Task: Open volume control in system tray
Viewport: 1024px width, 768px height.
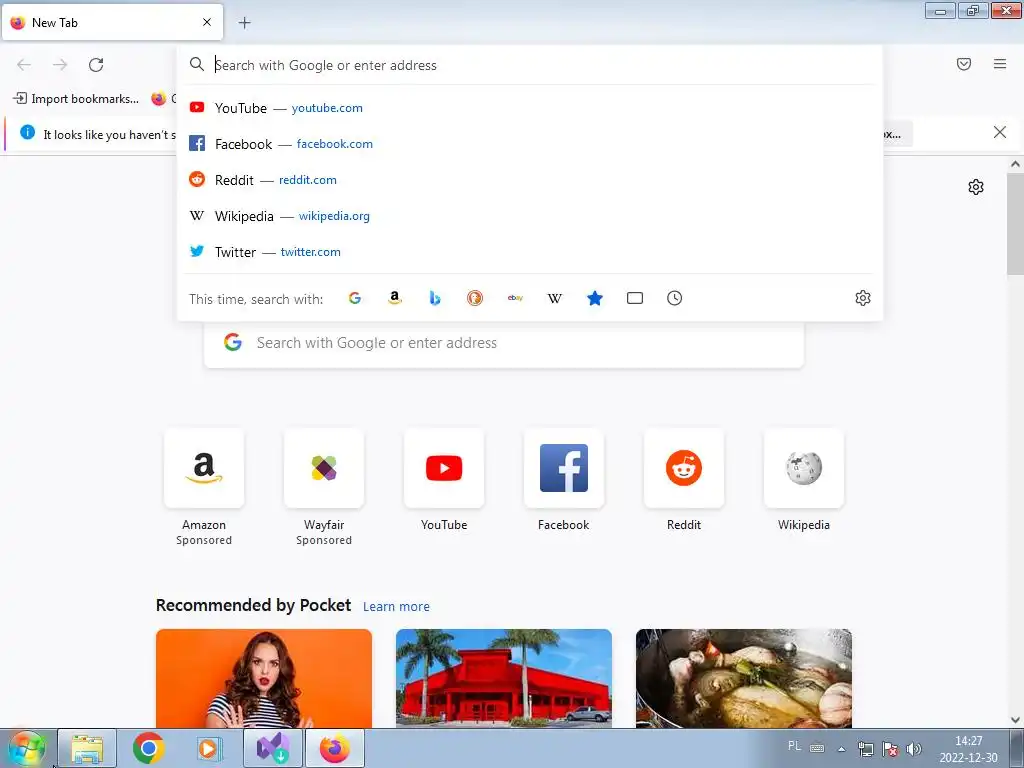Action: tap(914, 749)
